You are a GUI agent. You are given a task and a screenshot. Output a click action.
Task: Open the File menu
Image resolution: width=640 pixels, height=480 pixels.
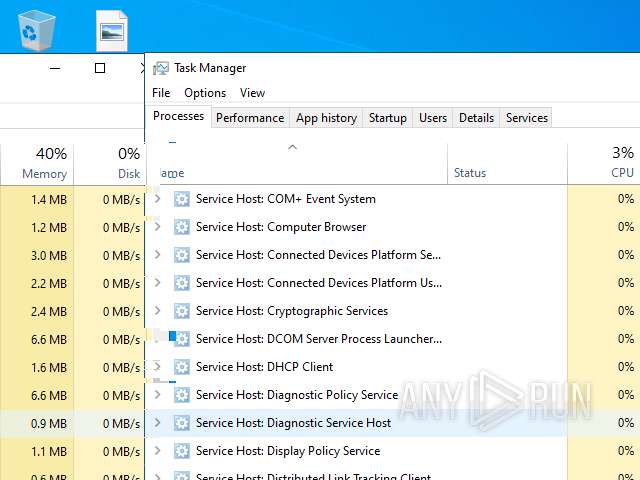point(161,93)
